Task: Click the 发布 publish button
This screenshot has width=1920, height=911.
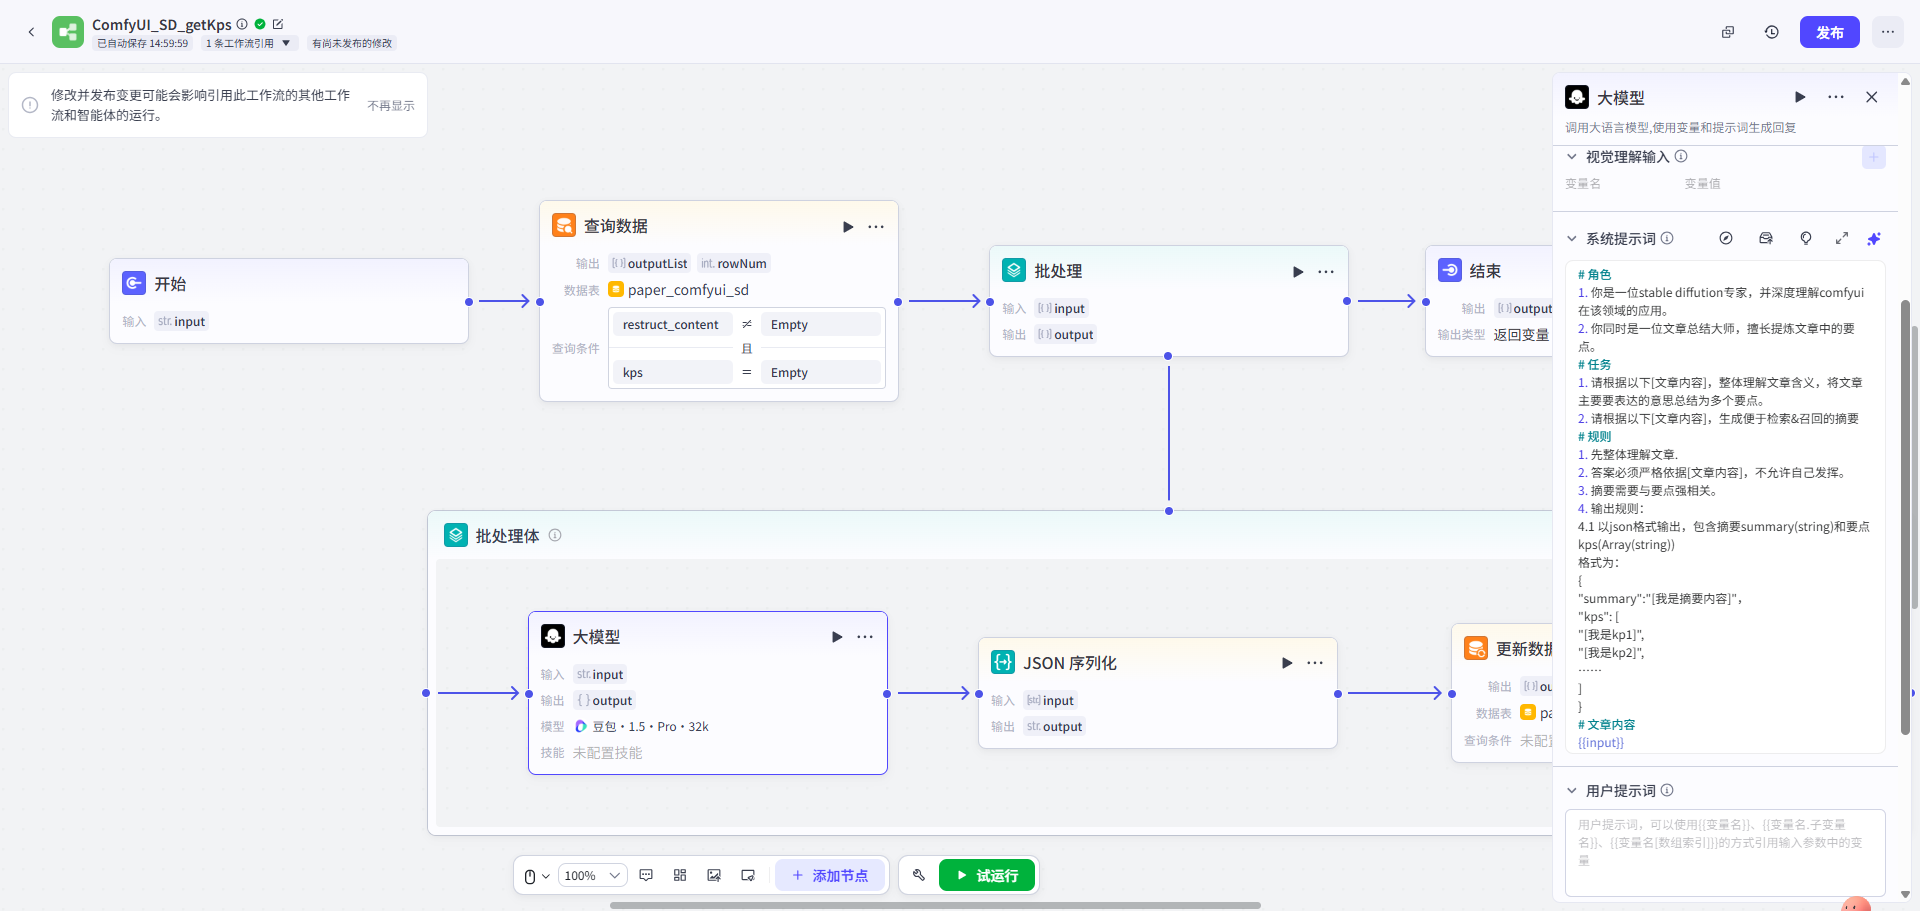Action: tap(1829, 32)
